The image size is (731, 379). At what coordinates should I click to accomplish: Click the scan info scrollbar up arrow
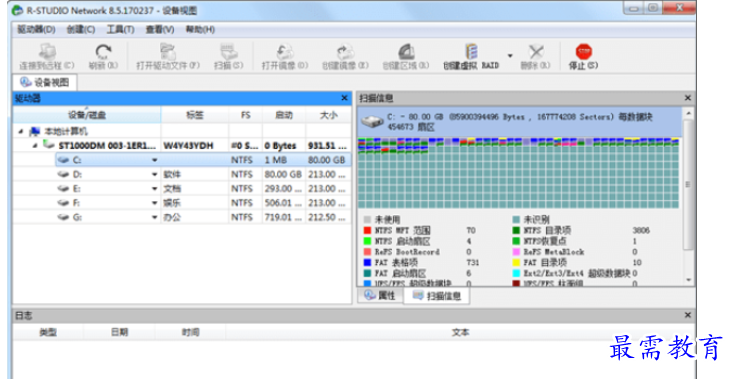pyautogui.click(x=689, y=113)
